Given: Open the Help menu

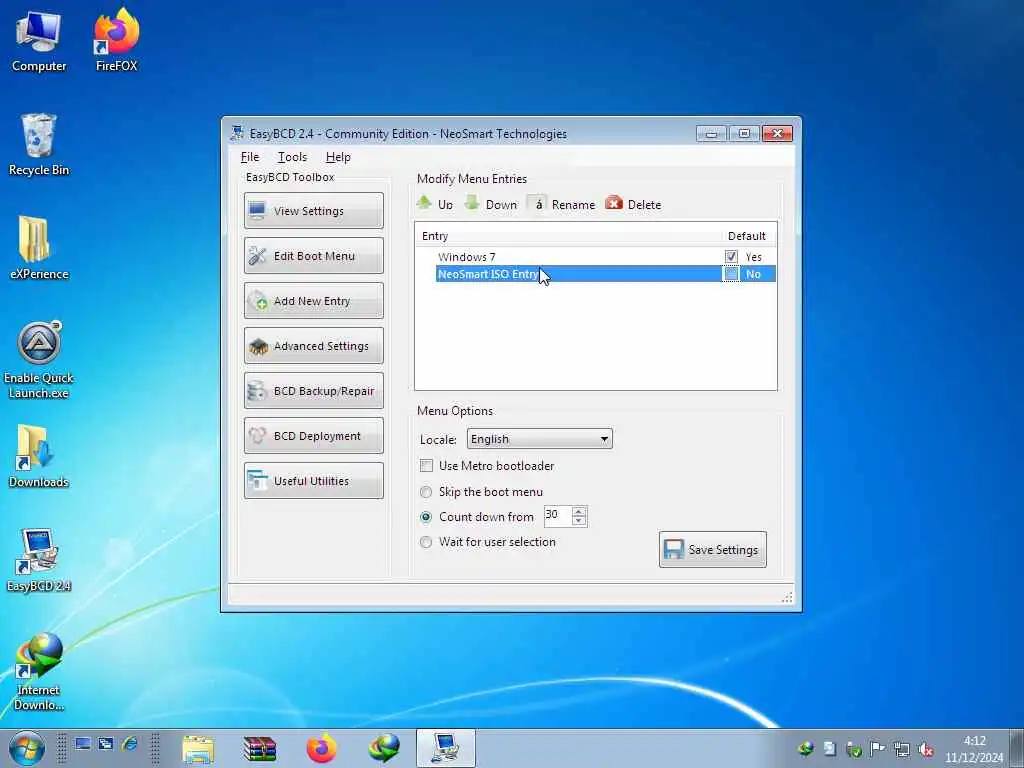Looking at the screenshot, I should coord(338,157).
